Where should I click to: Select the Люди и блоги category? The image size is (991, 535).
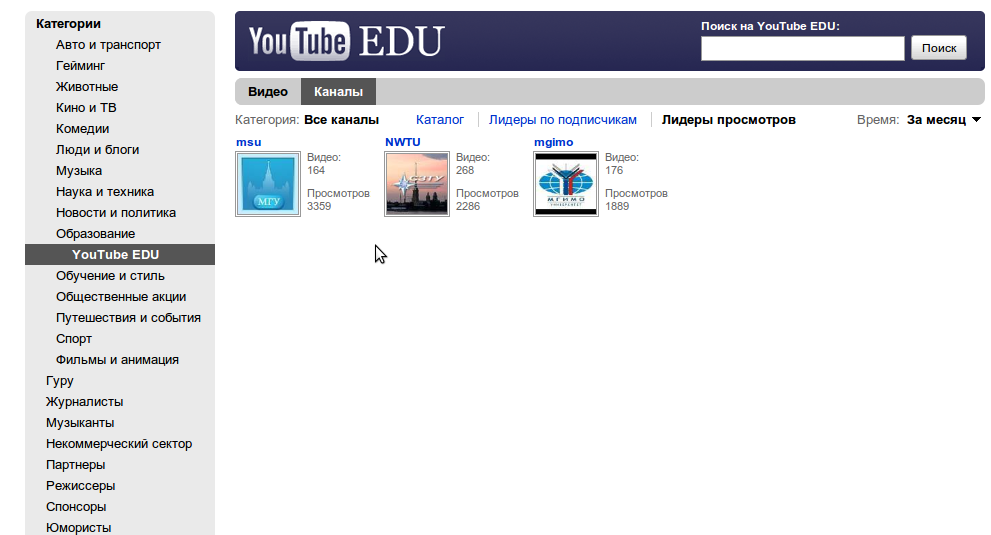[97, 150]
